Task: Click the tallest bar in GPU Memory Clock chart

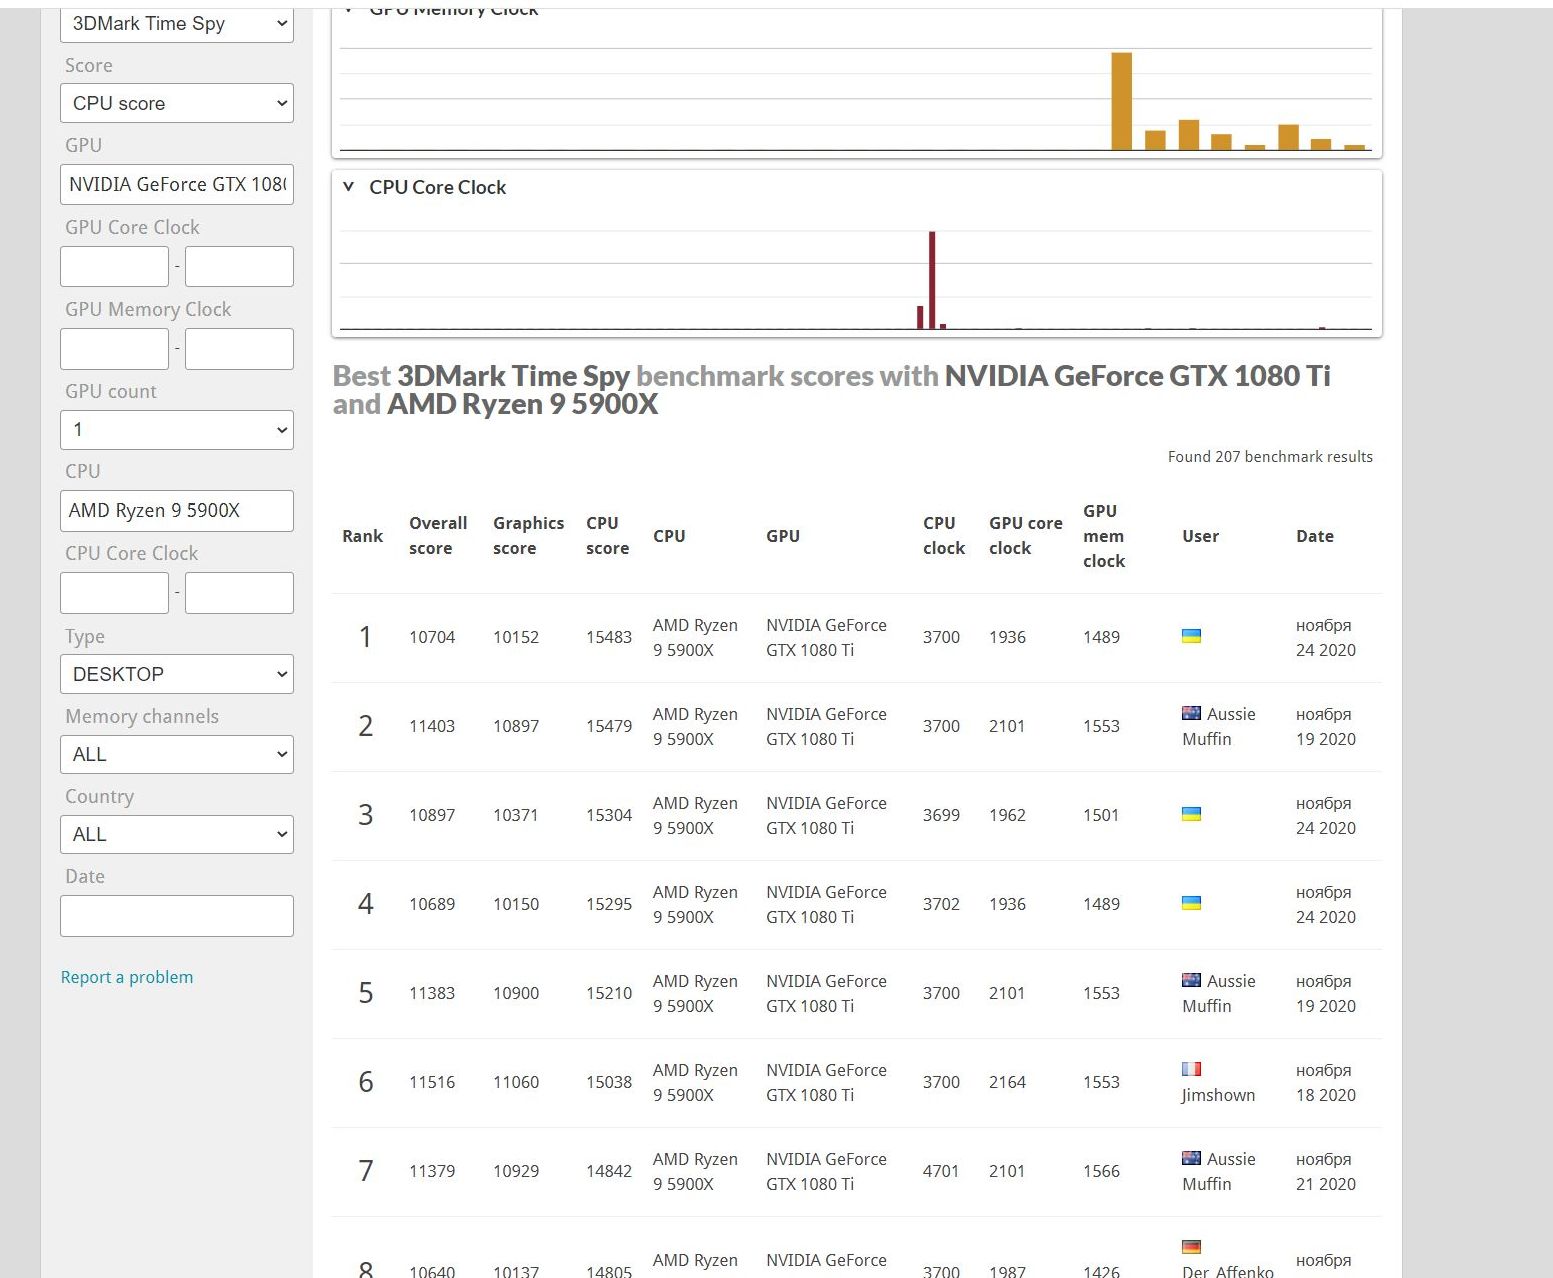Action: coord(1121,101)
